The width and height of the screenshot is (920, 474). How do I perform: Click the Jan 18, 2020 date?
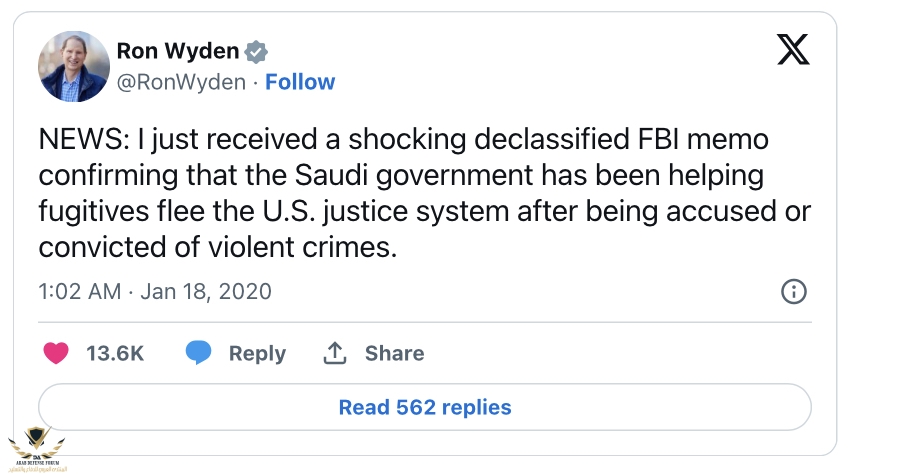point(206,292)
